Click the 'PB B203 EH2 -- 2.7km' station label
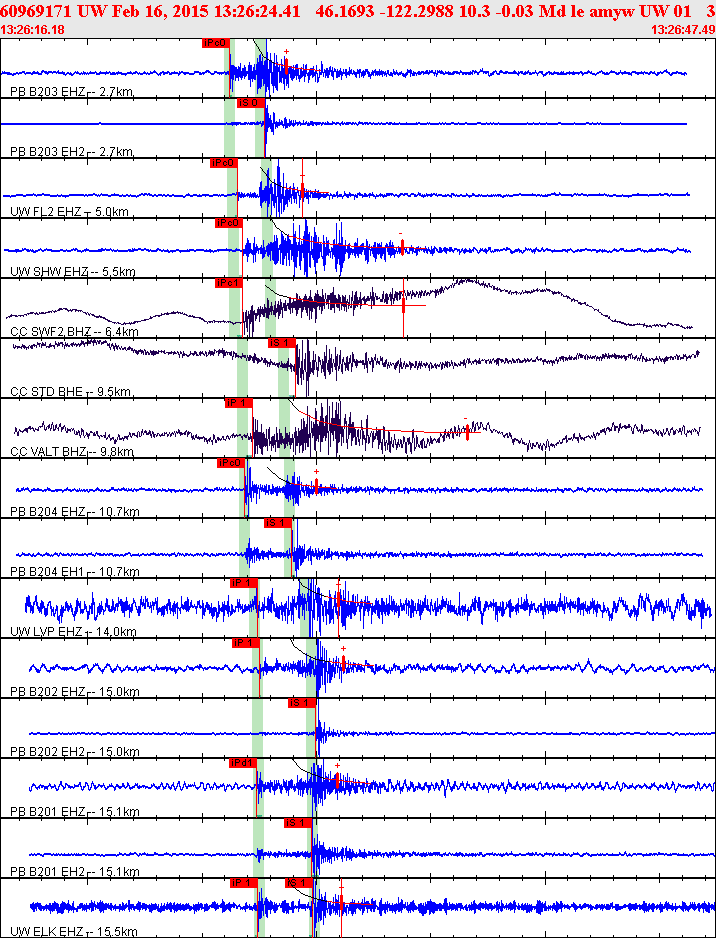Viewport: 716px width, 938px height. pos(72,152)
